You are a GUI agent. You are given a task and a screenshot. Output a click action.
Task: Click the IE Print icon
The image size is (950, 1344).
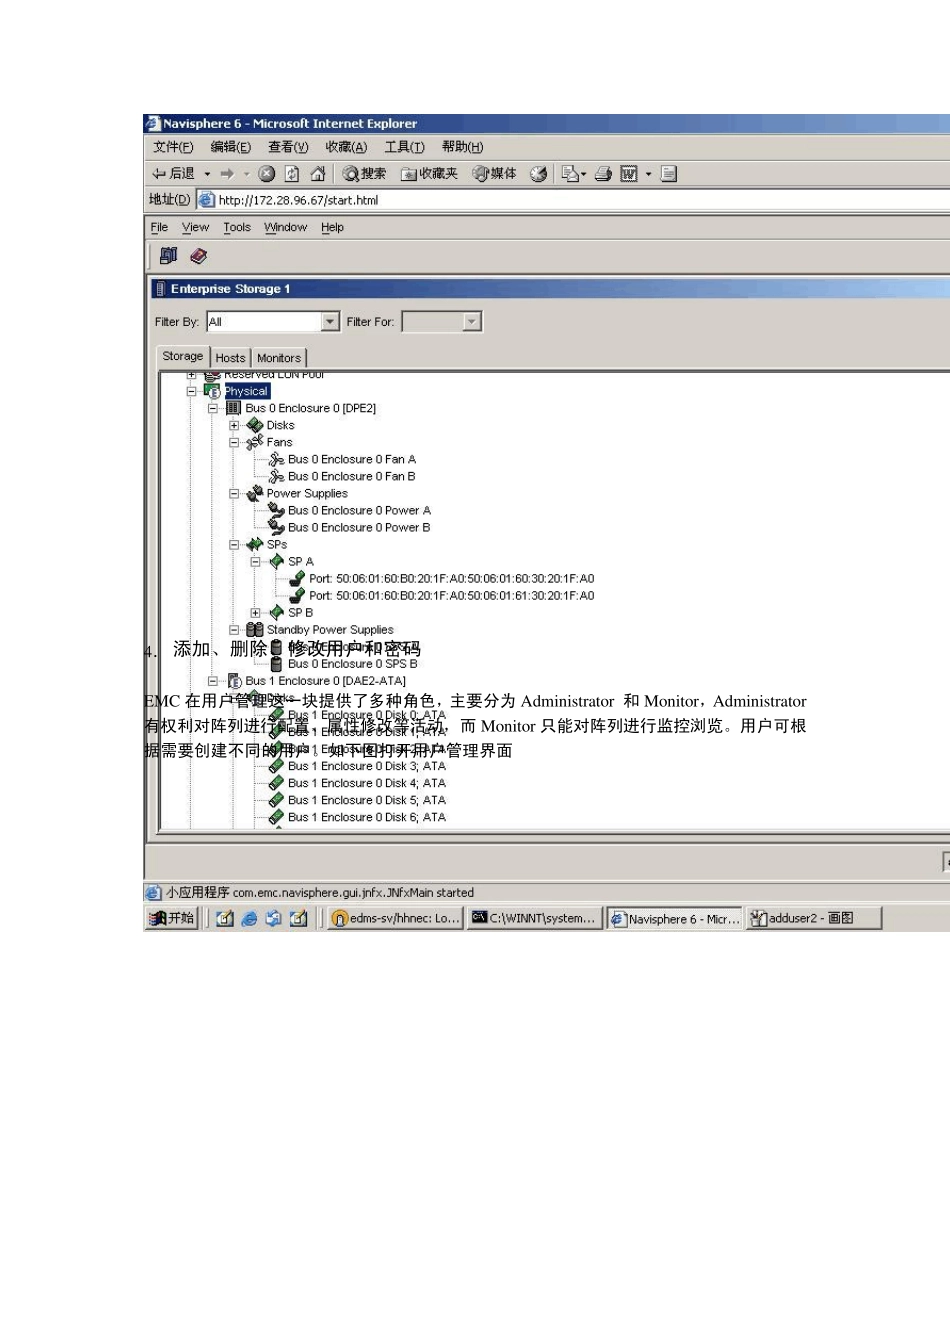tap(603, 174)
